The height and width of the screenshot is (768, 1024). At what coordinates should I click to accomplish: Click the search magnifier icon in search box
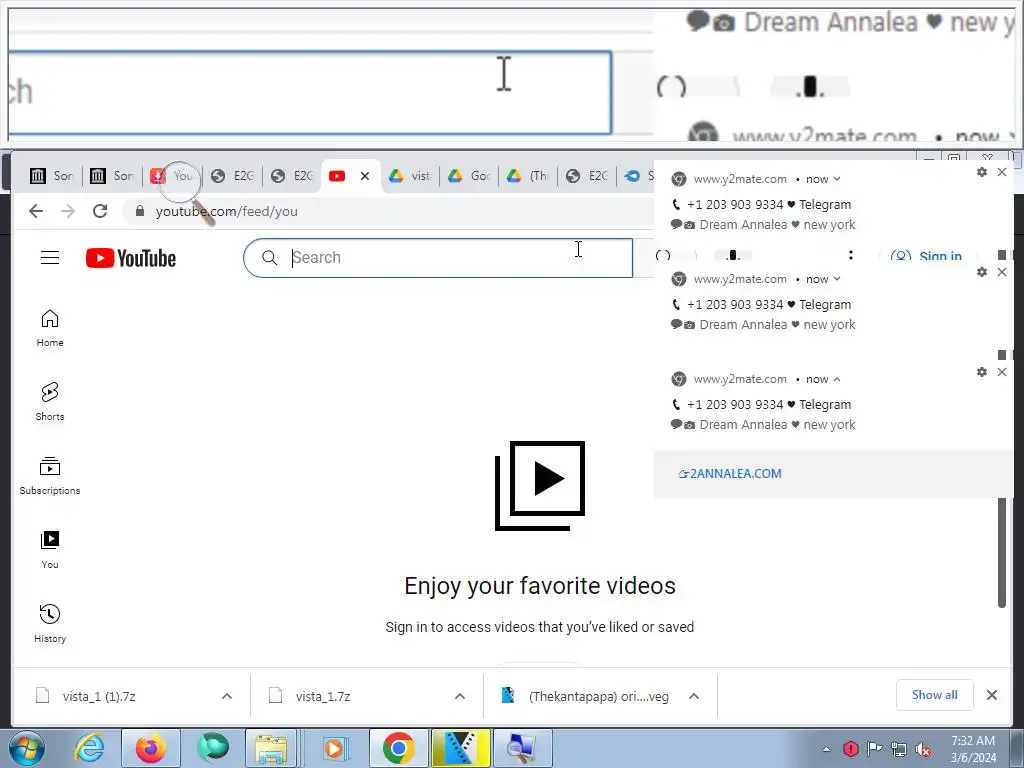click(270, 258)
